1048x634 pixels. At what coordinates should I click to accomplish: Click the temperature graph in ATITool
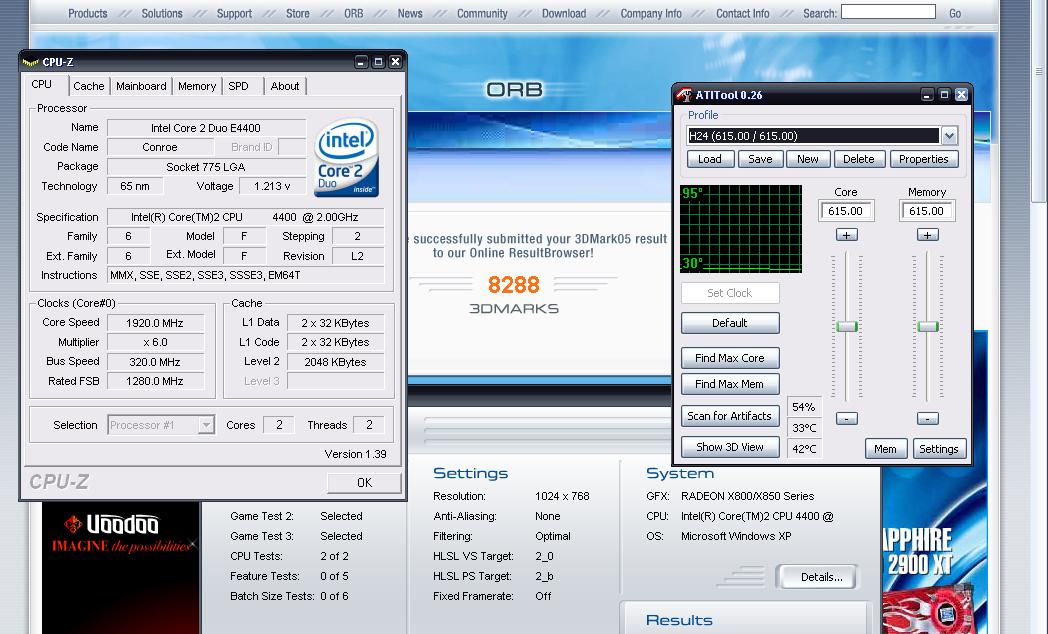[x=741, y=228]
